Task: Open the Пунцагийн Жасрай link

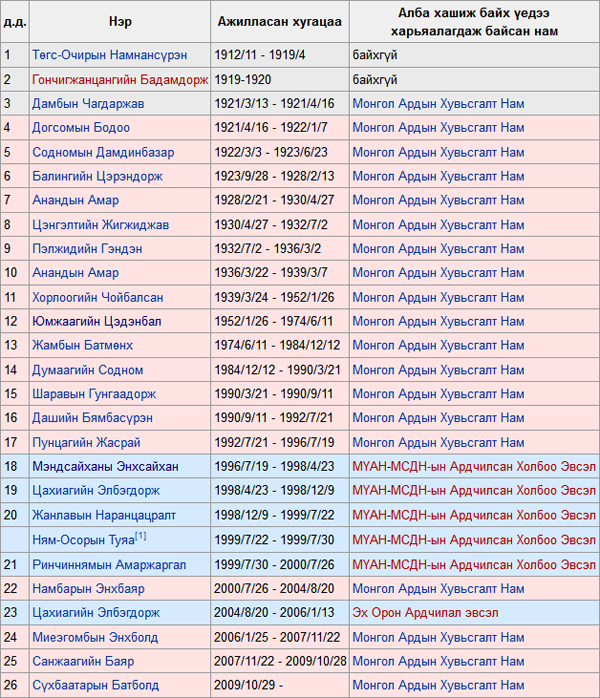Action: click(86, 442)
